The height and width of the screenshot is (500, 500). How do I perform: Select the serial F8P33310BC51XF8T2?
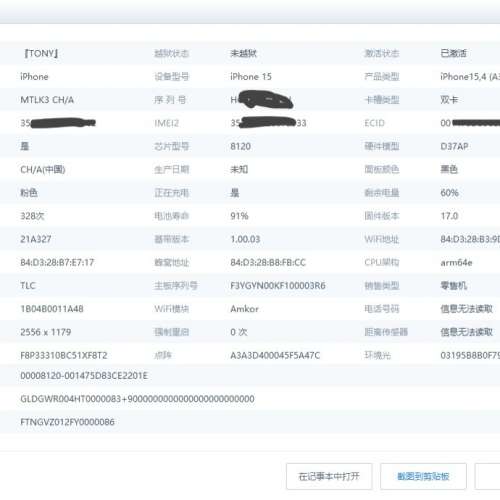[64, 355]
